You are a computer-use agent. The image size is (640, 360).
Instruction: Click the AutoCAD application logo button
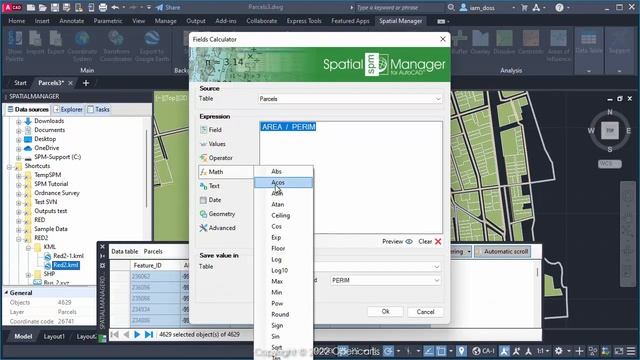coord(12,7)
